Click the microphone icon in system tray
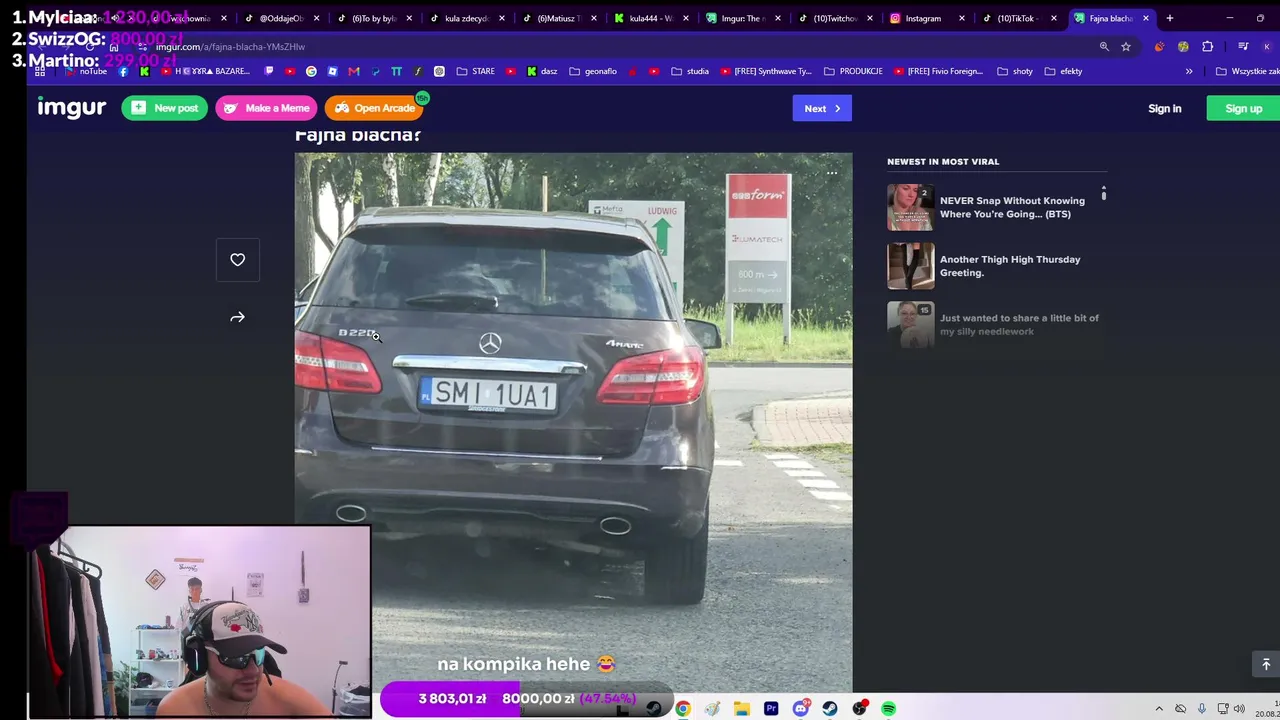Viewport: 1280px width, 720px height. click(x=1202, y=709)
